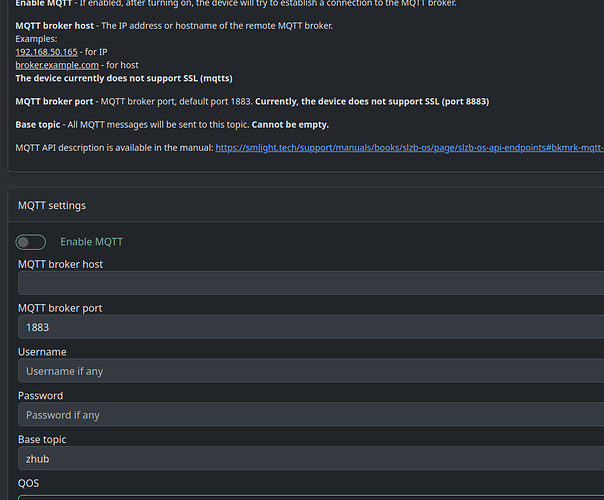
Task: Click the broker port field showing 1883
Action: tap(310, 327)
